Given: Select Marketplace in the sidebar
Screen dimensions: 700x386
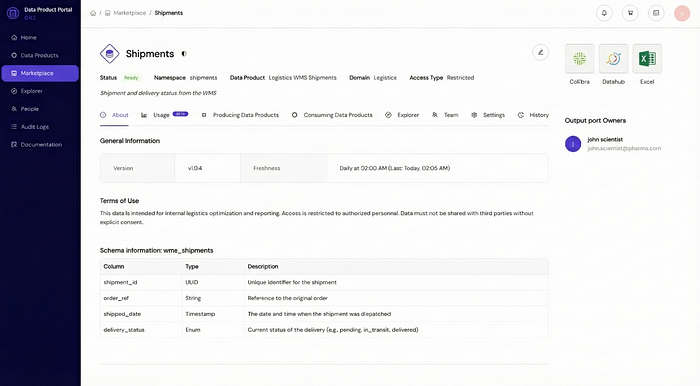Looking at the screenshot, I should coord(40,73).
